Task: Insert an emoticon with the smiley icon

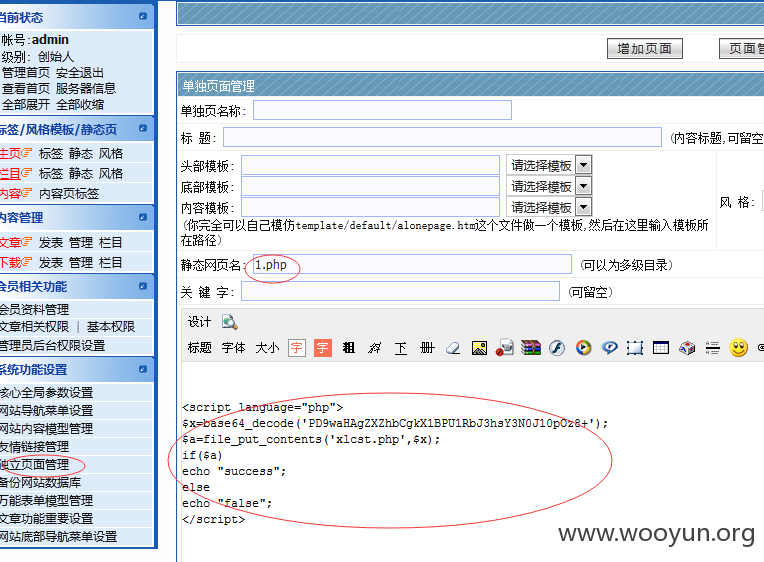Action: 739,348
